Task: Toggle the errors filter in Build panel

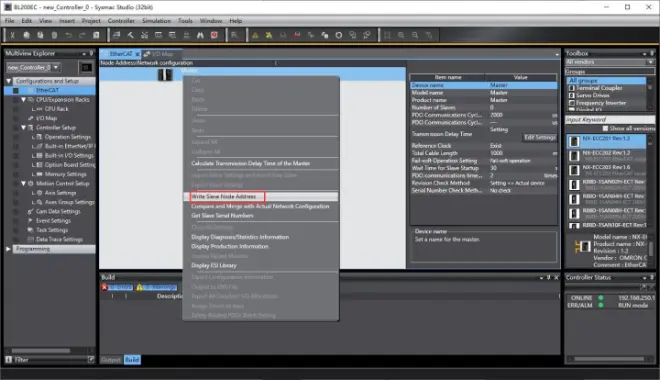Action: 117,287
